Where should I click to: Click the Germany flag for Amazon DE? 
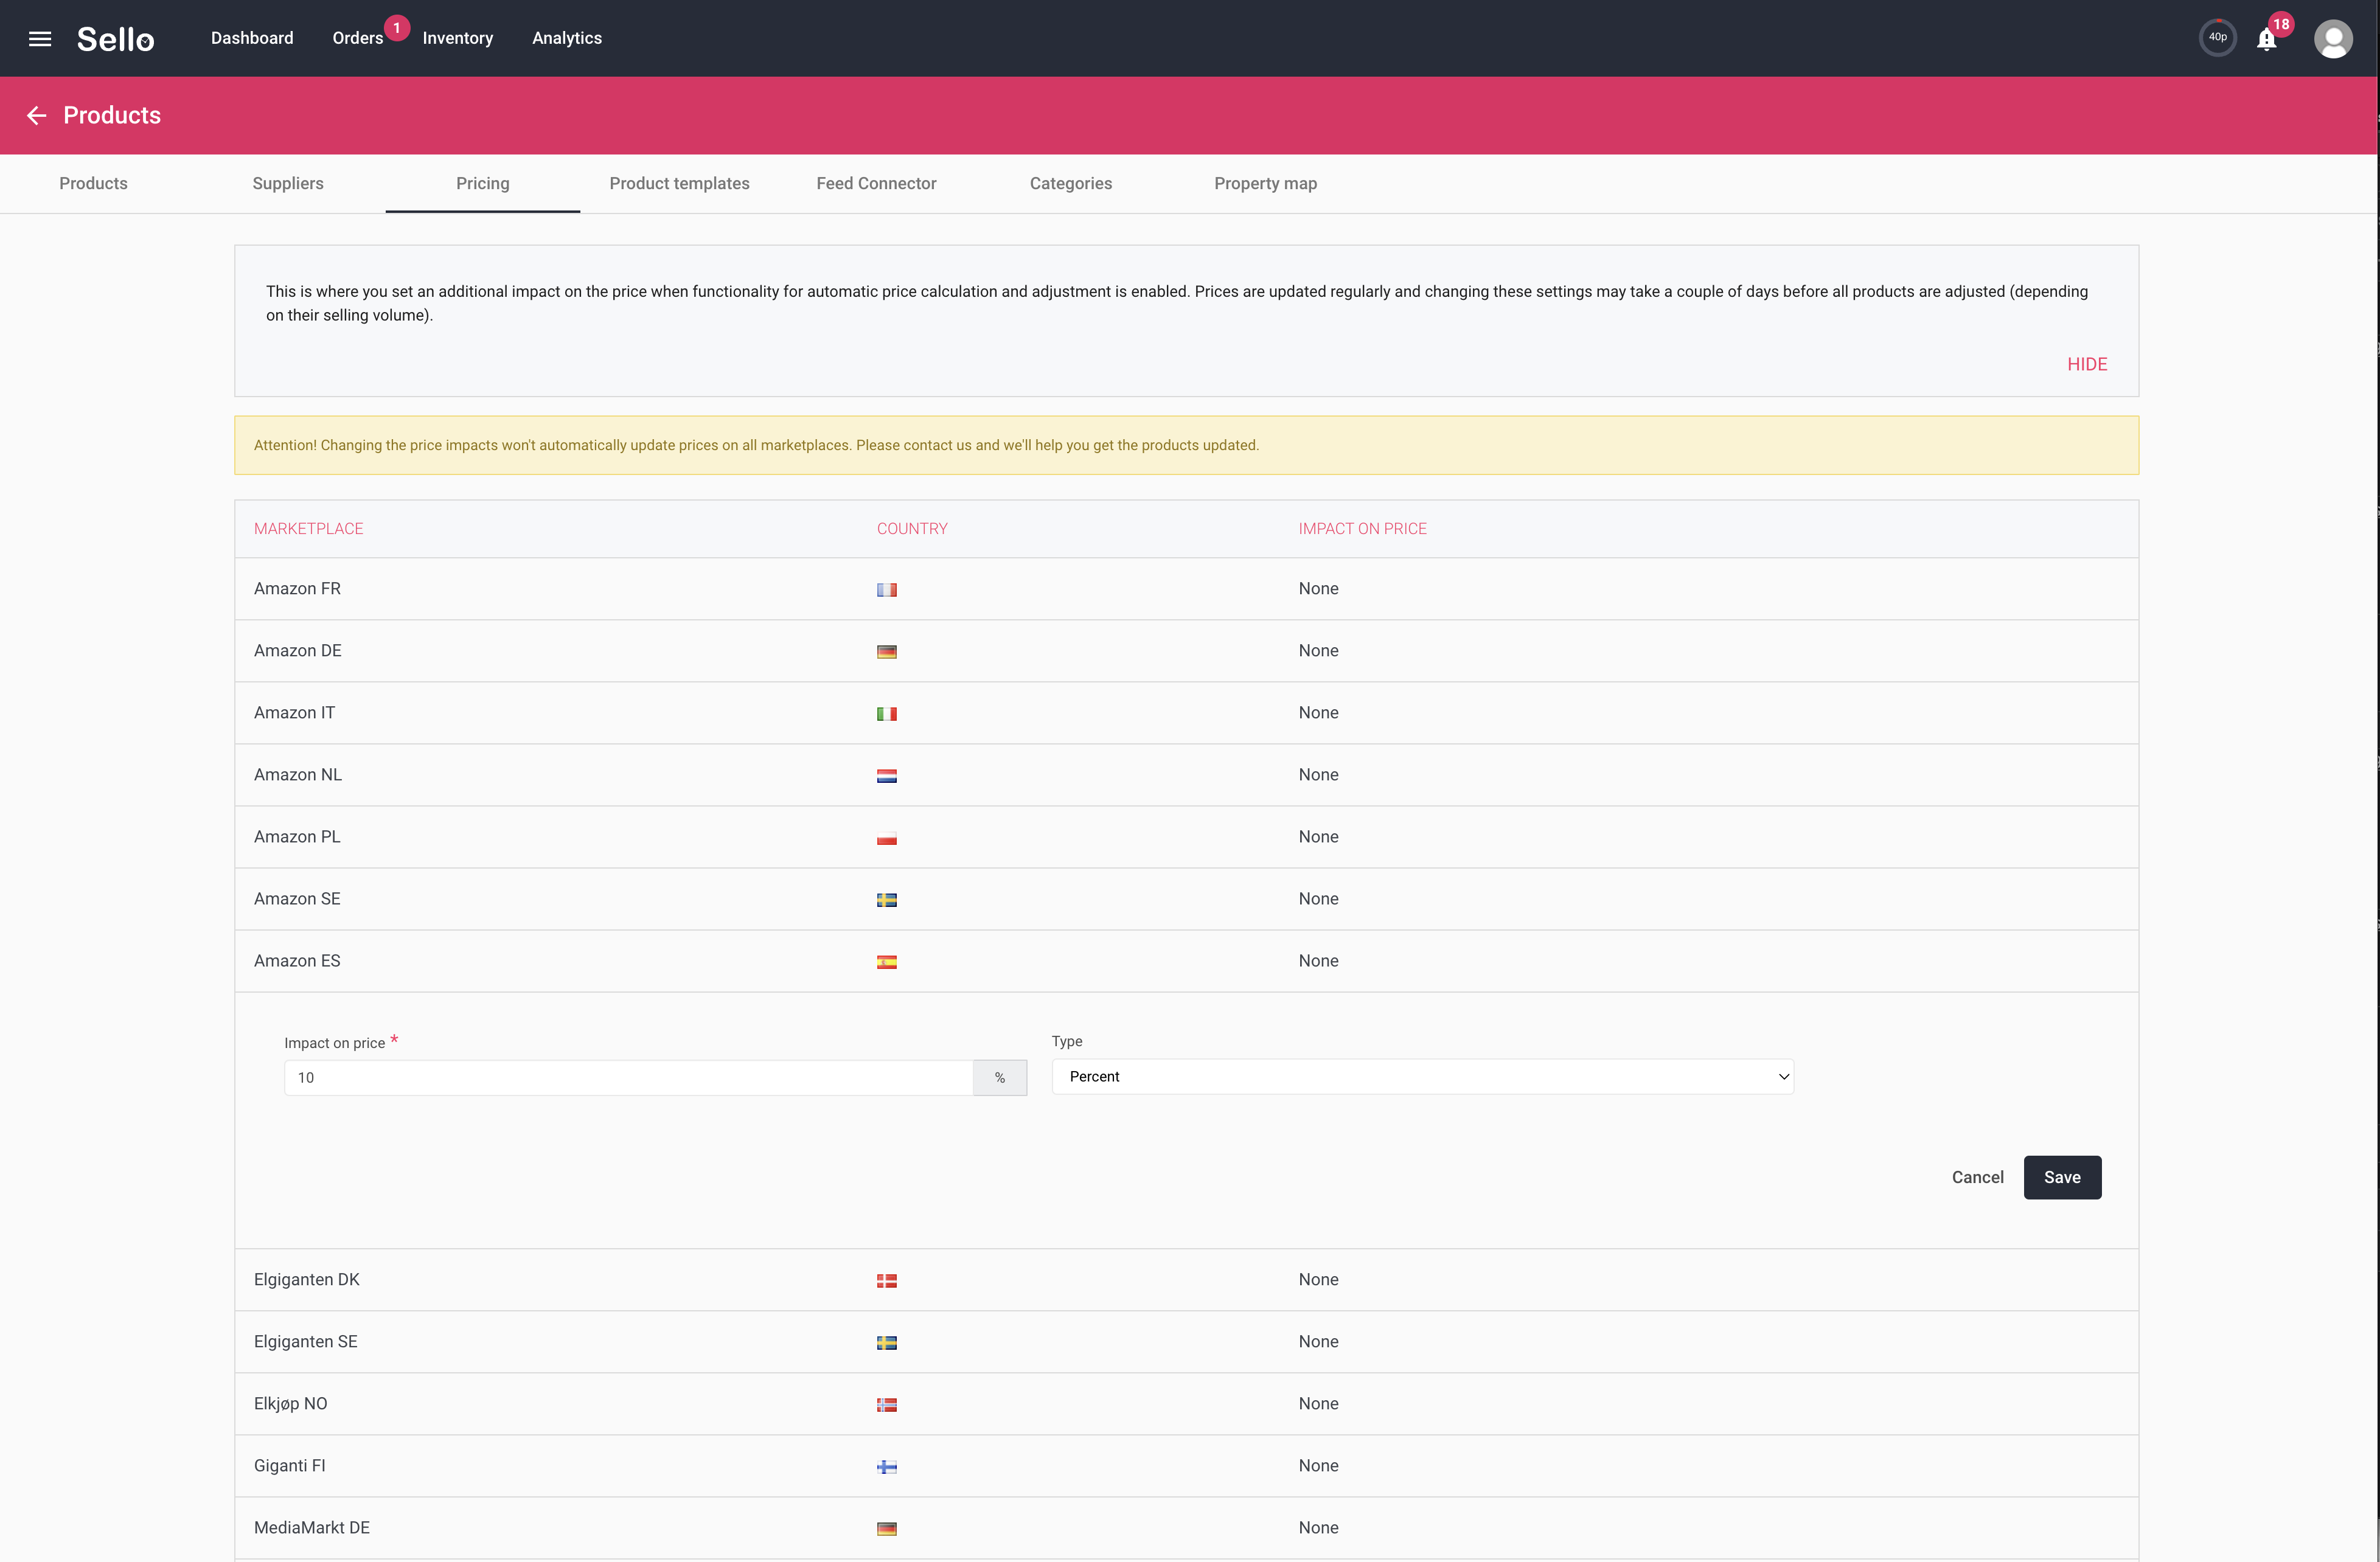click(886, 652)
